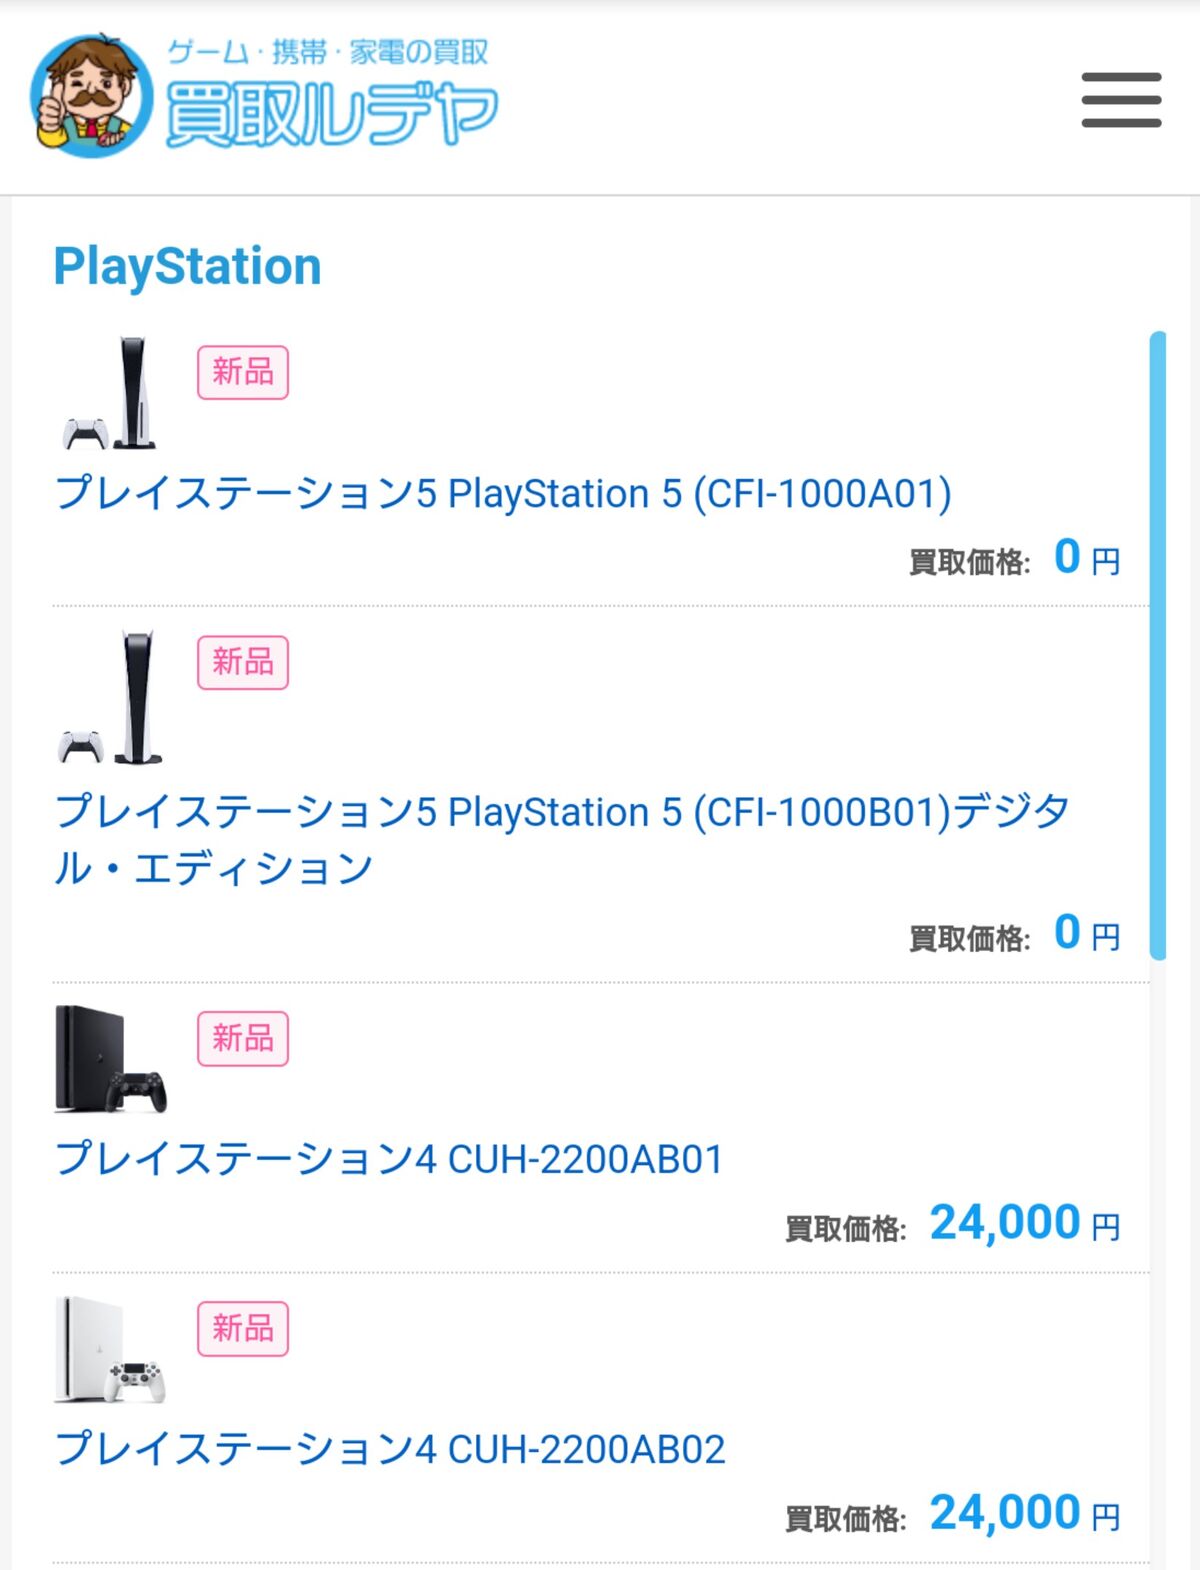Screen dimensions: 1200x1570
Task: Click the 24,000 円 price for CUH-2200AB01
Action: coord(1023,1223)
